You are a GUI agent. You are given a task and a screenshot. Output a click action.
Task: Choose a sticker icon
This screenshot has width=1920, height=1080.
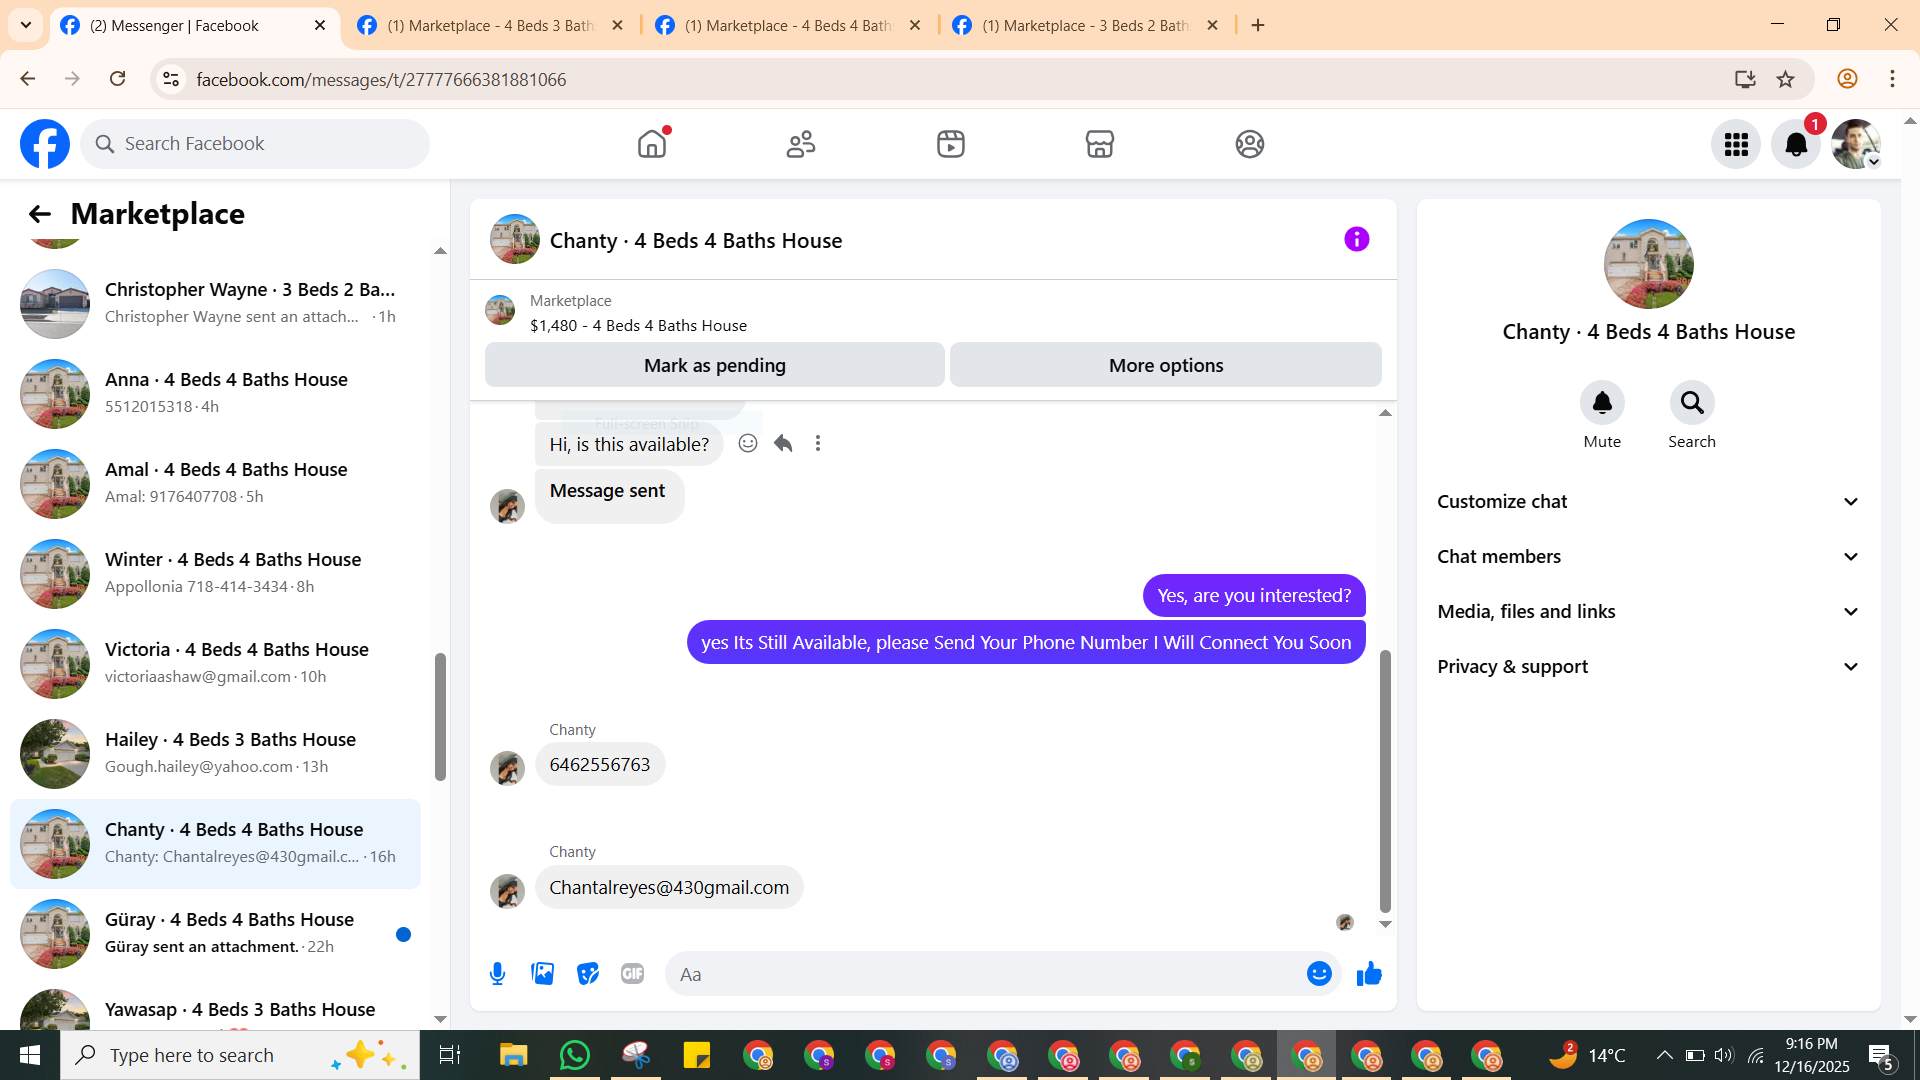click(588, 974)
